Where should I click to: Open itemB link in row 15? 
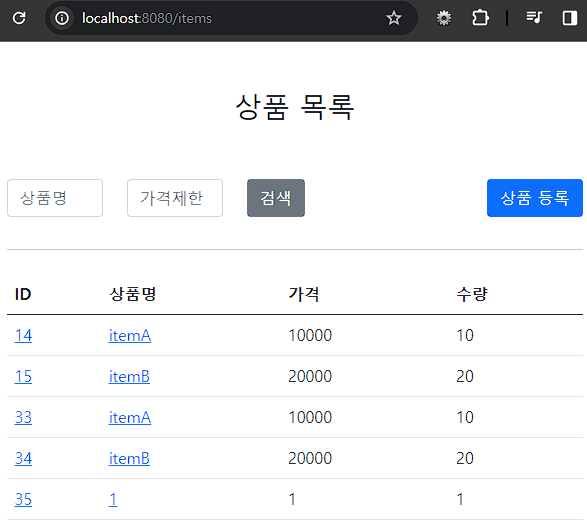point(129,376)
